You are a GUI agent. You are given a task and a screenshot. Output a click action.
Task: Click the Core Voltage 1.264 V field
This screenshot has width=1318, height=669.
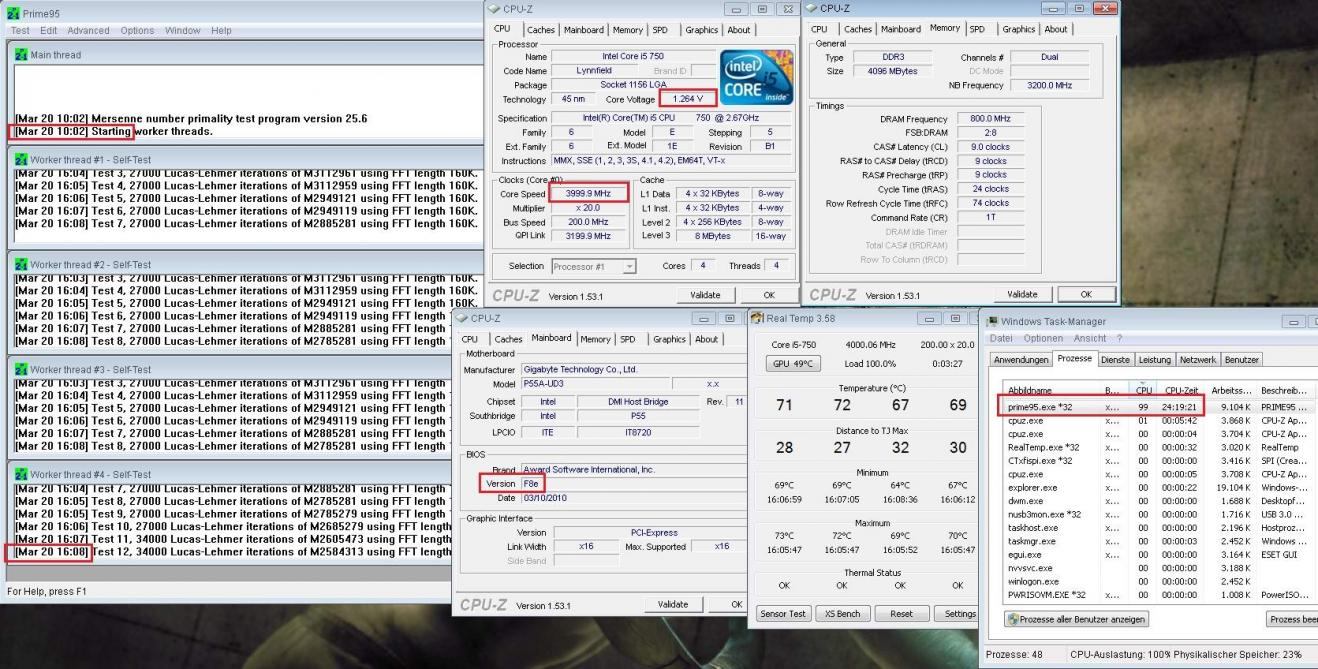tap(688, 99)
